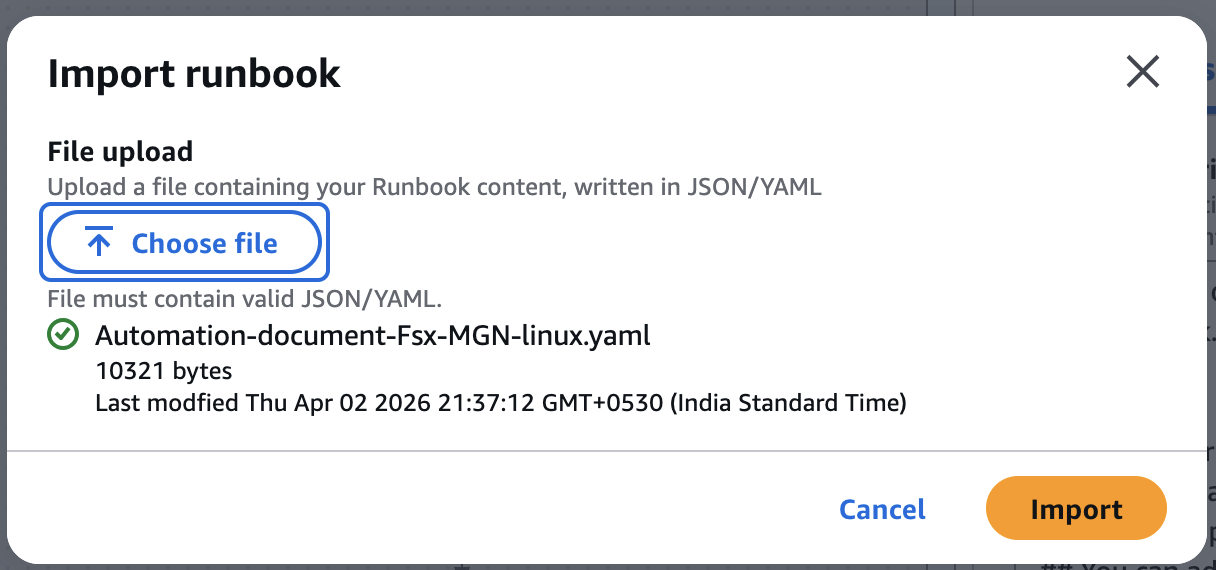
Task: Cancel the runbook import
Action: 882,509
